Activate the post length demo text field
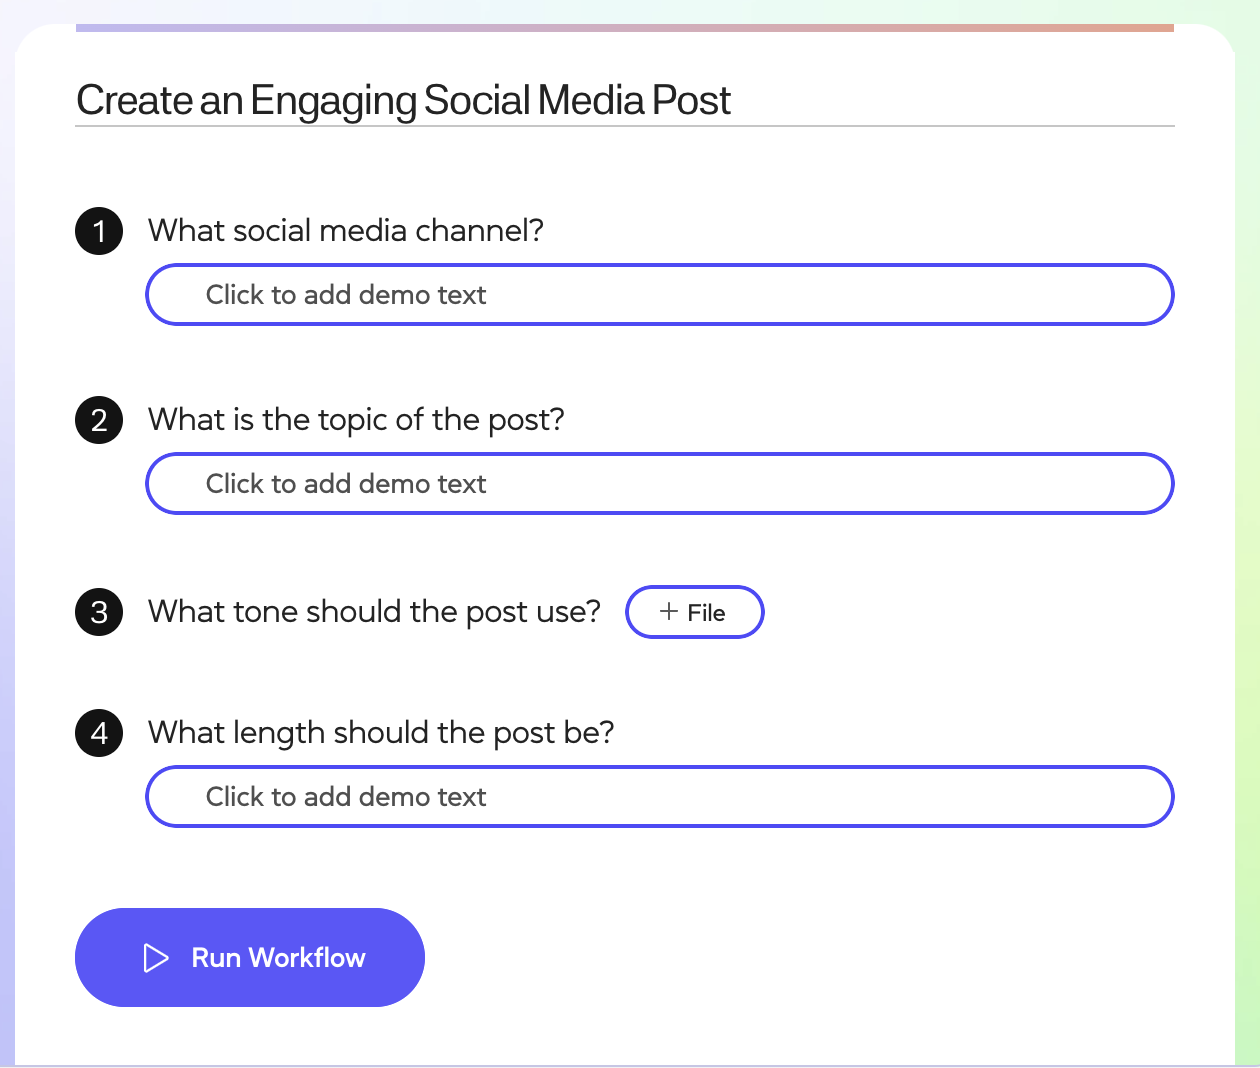Viewport: 1260px width, 1068px height. (x=659, y=797)
